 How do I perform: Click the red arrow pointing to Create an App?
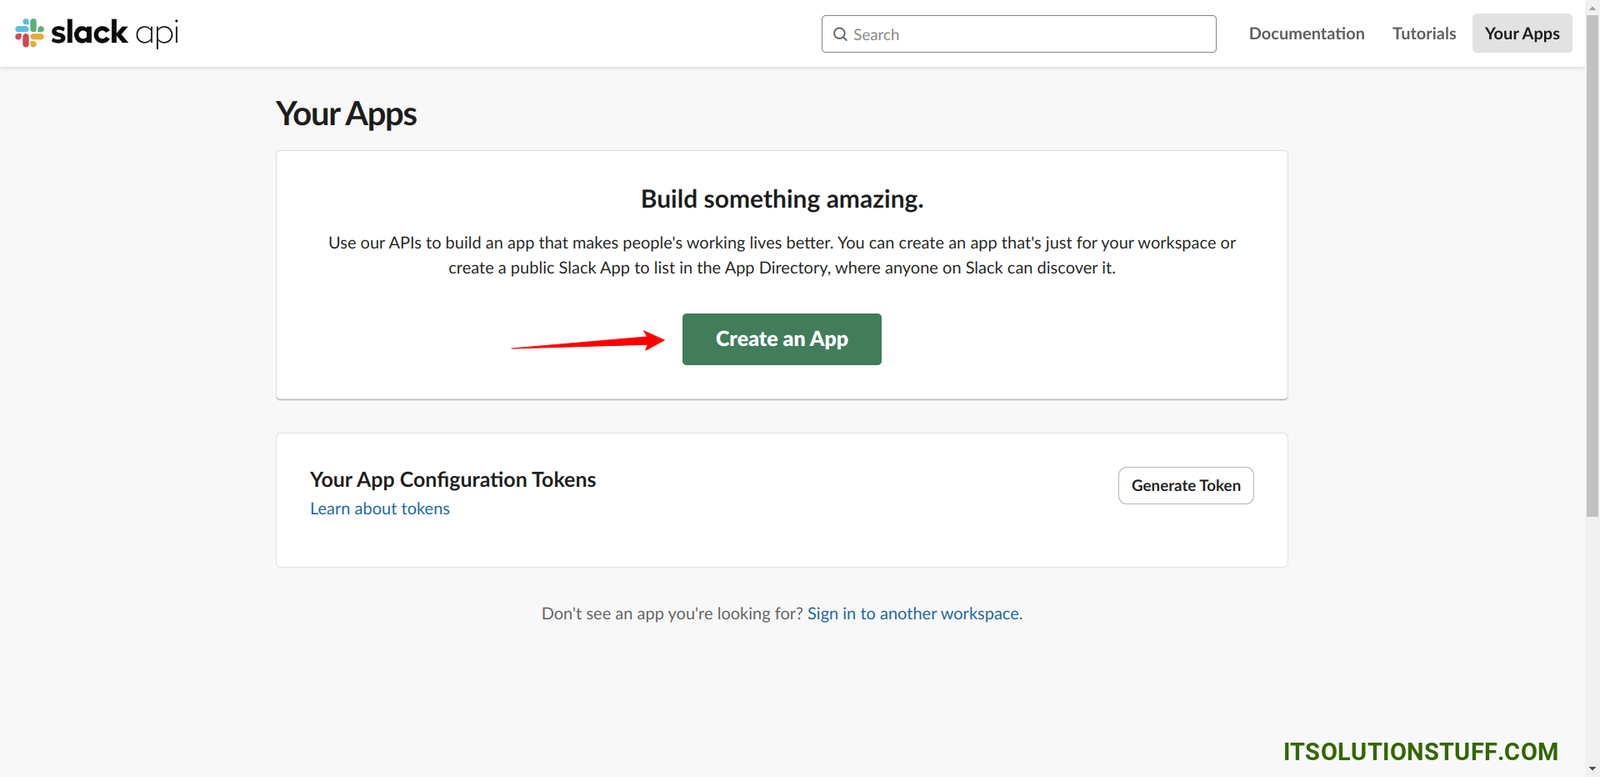pyautogui.click(x=588, y=342)
